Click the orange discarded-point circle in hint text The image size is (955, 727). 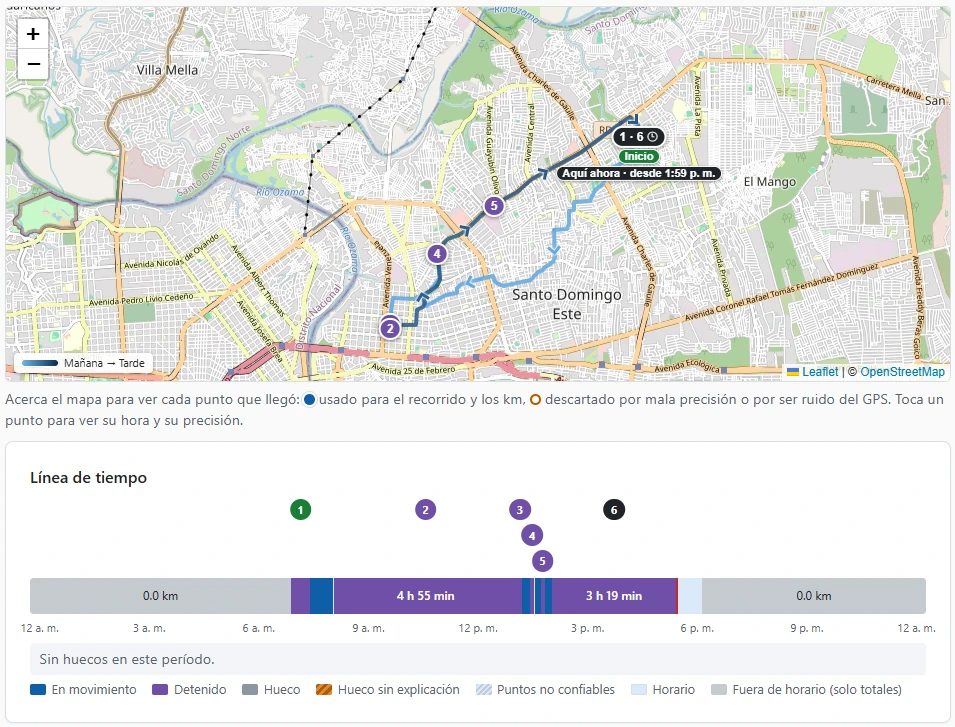[x=535, y=400]
